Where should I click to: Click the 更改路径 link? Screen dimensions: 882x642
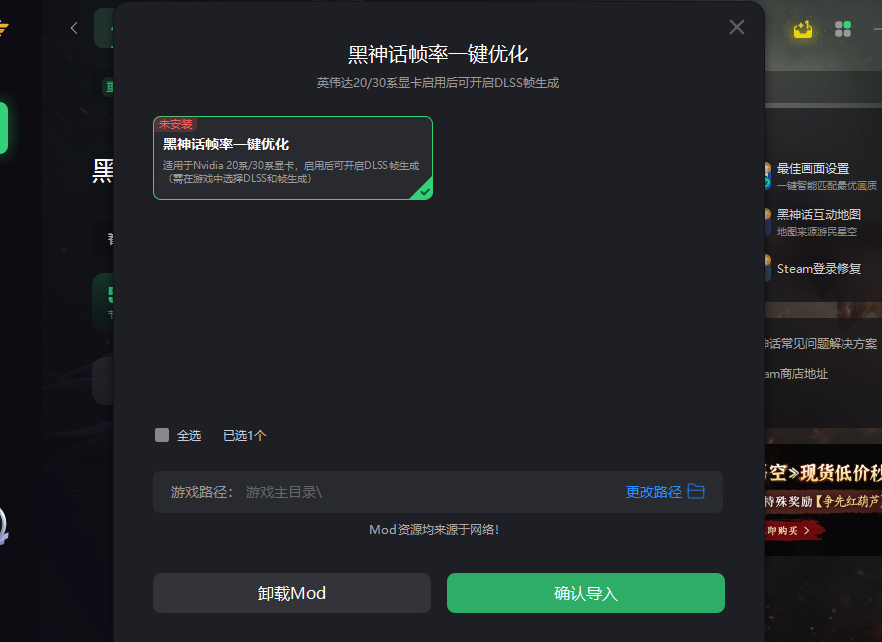point(654,492)
